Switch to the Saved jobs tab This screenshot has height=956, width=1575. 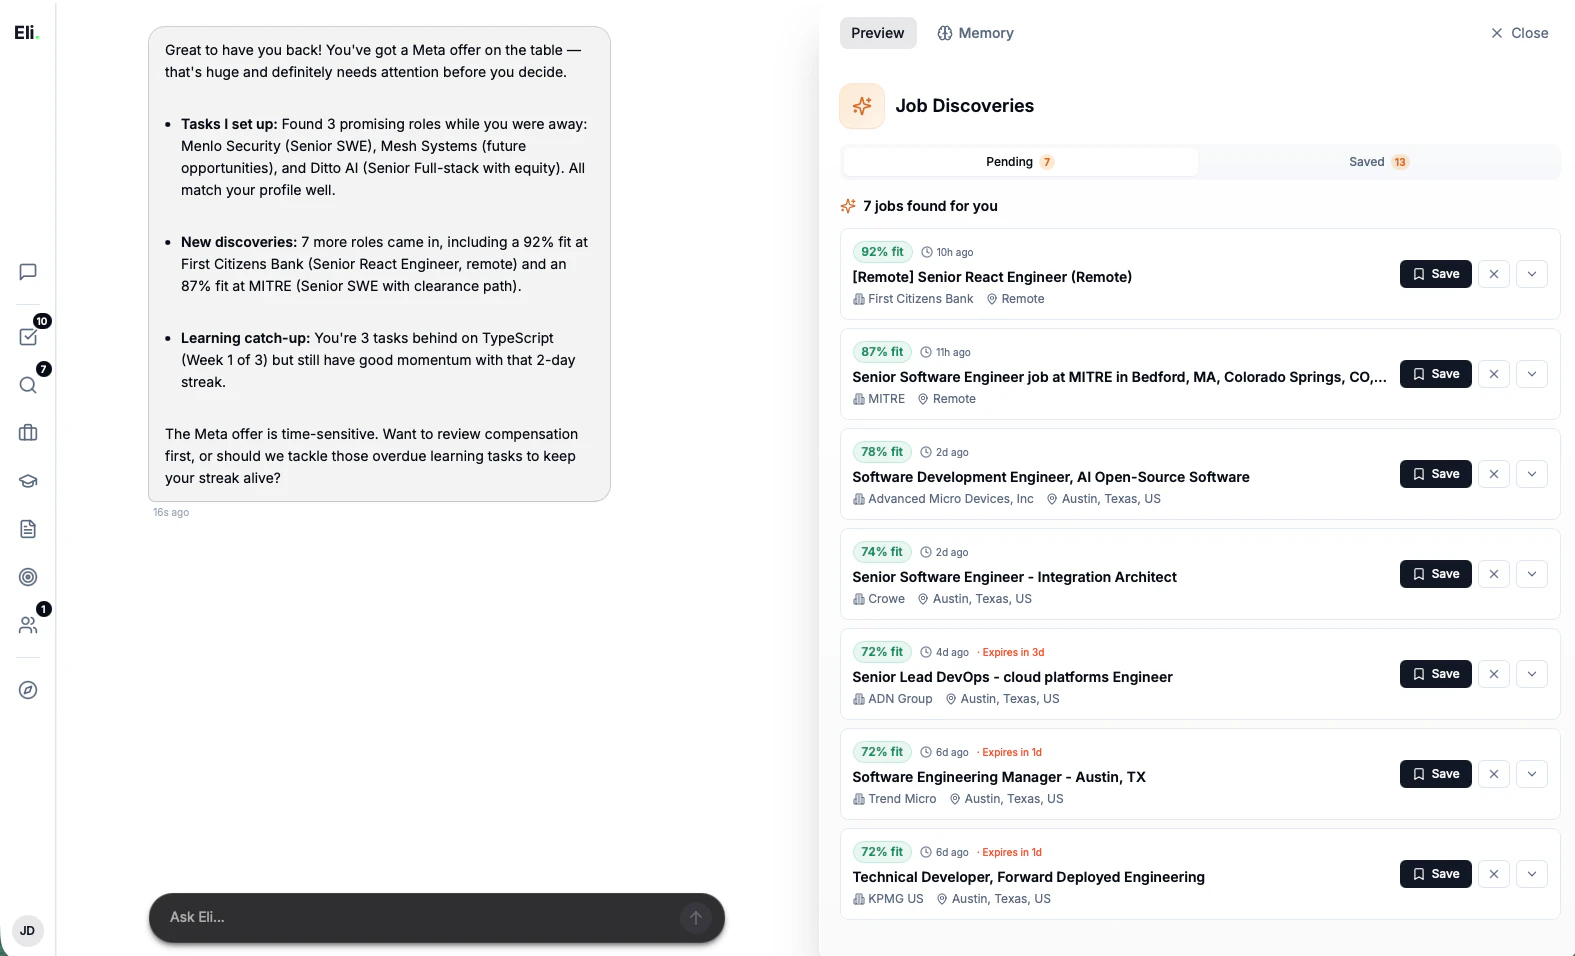point(1378,162)
